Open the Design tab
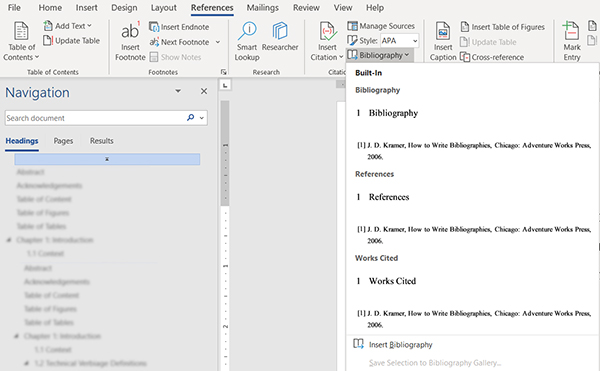This screenshot has width=600, height=371. (124, 8)
